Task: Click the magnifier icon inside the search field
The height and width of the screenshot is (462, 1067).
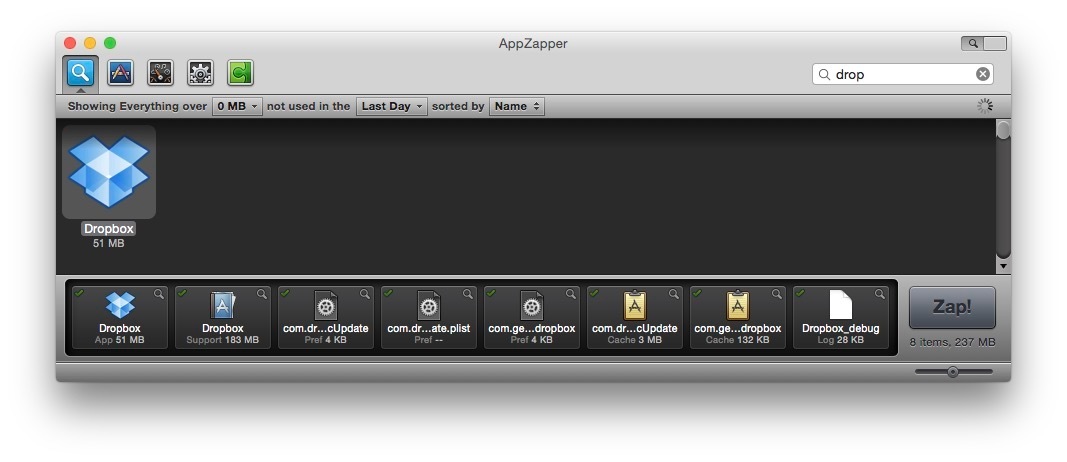Action: [824, 74]
